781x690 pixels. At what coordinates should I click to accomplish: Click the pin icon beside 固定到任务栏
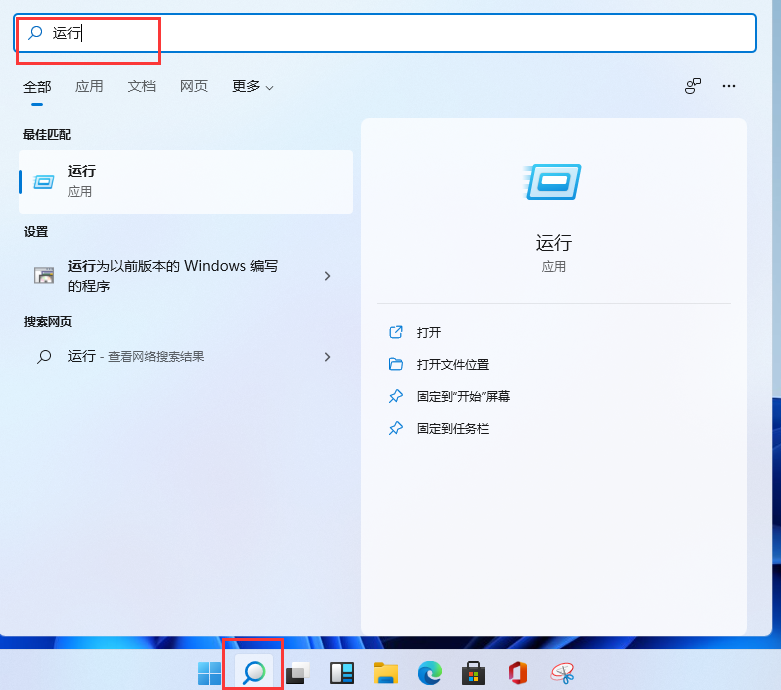coord(395,428)
